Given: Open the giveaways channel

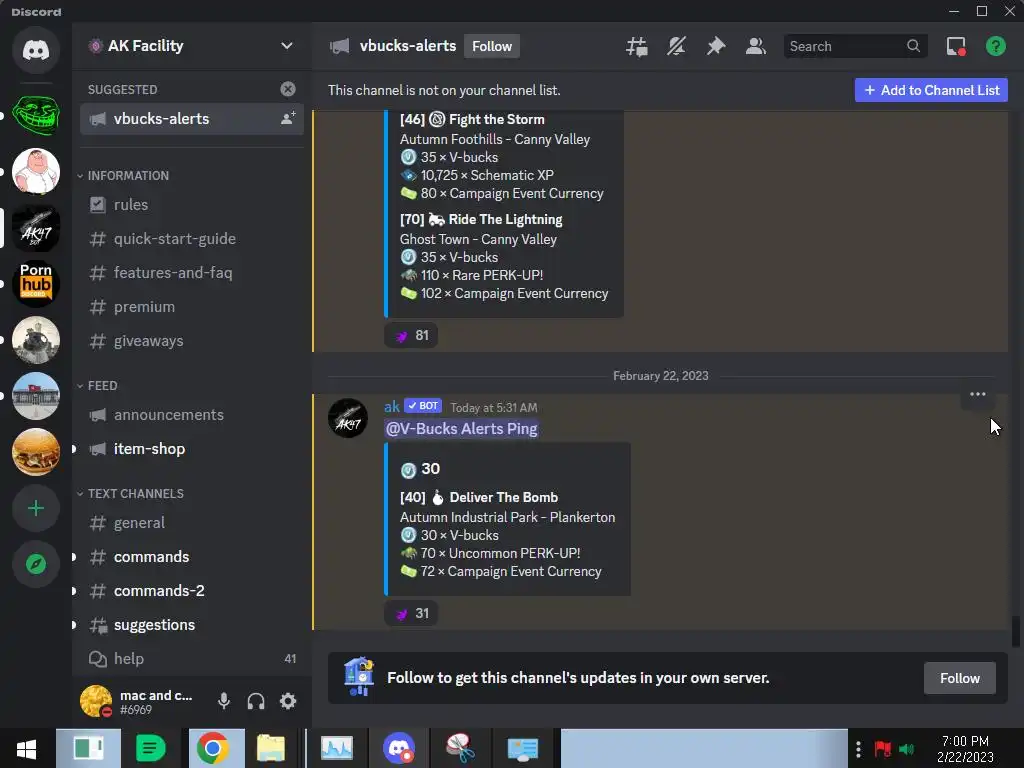Looking at the screenshot, I should [x=192, y=340].
